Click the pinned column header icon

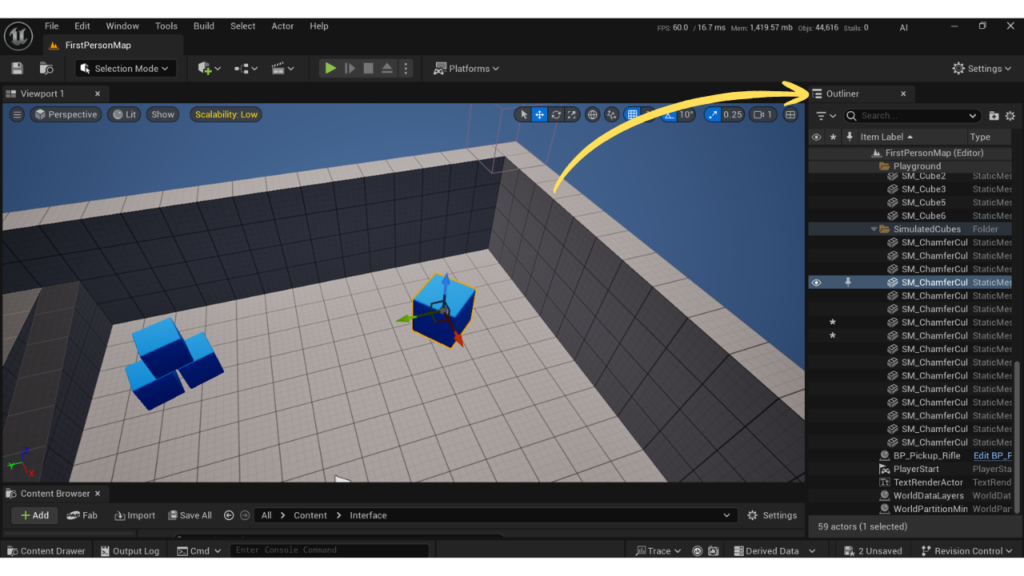point(849,137)
